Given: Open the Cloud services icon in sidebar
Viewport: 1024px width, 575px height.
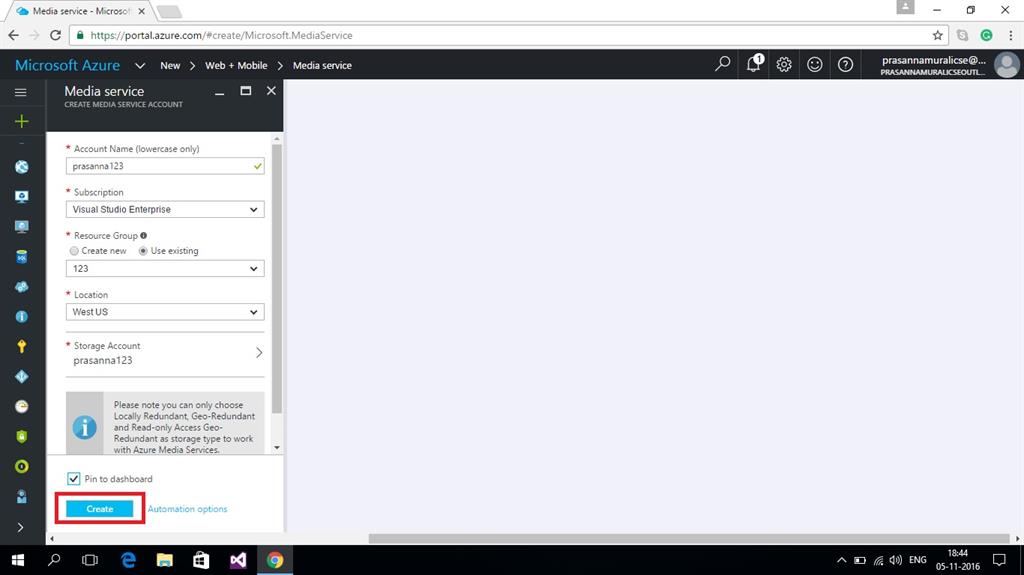Looking at the screenshot, I should 22,287.
